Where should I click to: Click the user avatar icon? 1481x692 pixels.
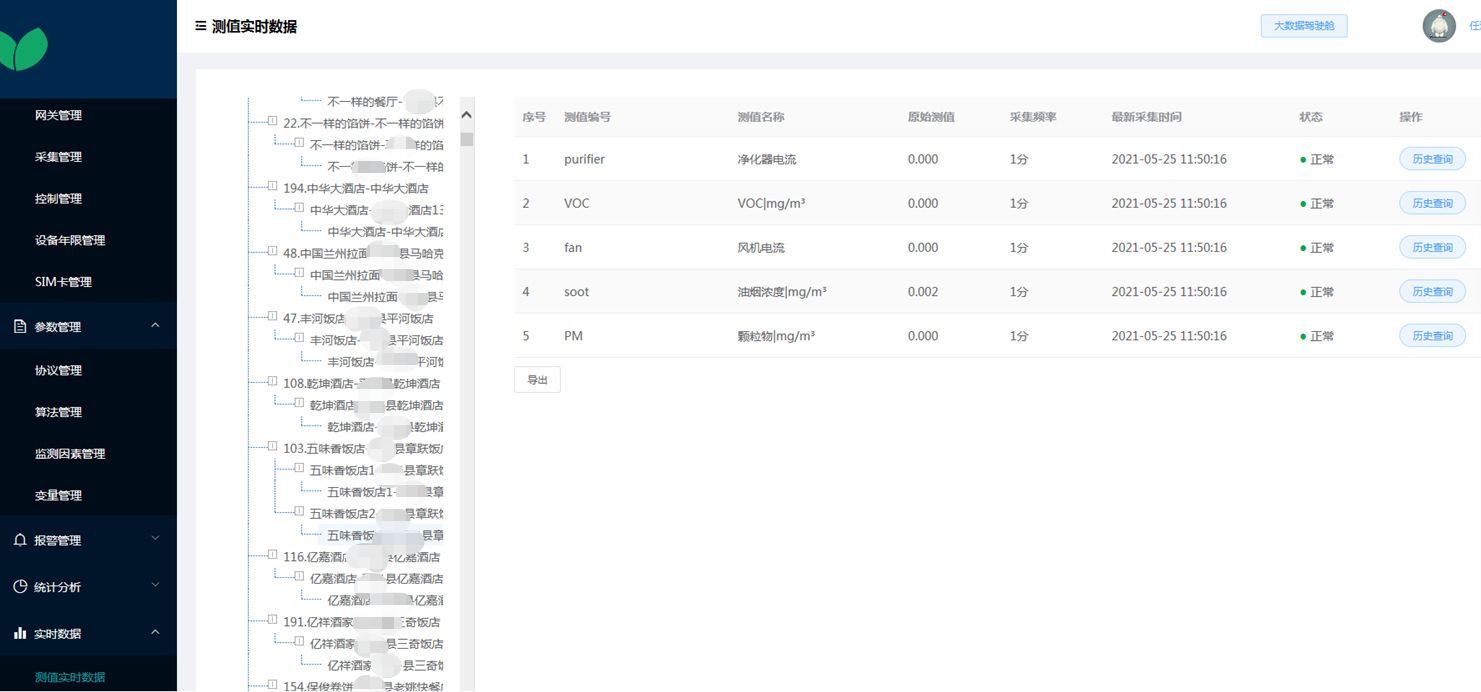pyautogui.click(x=1438, y=27)
